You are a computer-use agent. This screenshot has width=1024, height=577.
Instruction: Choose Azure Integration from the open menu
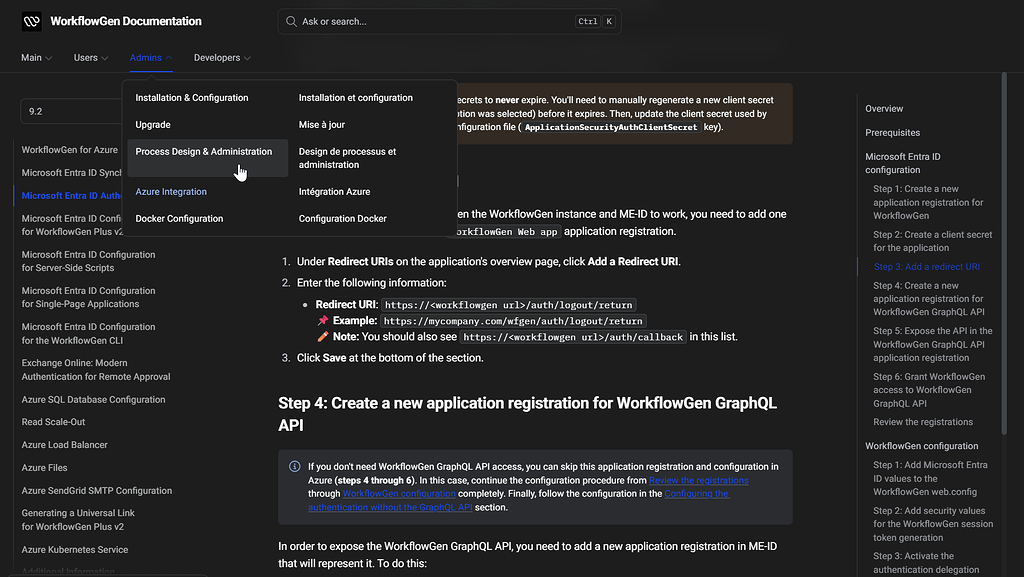(x=171, y=191)
